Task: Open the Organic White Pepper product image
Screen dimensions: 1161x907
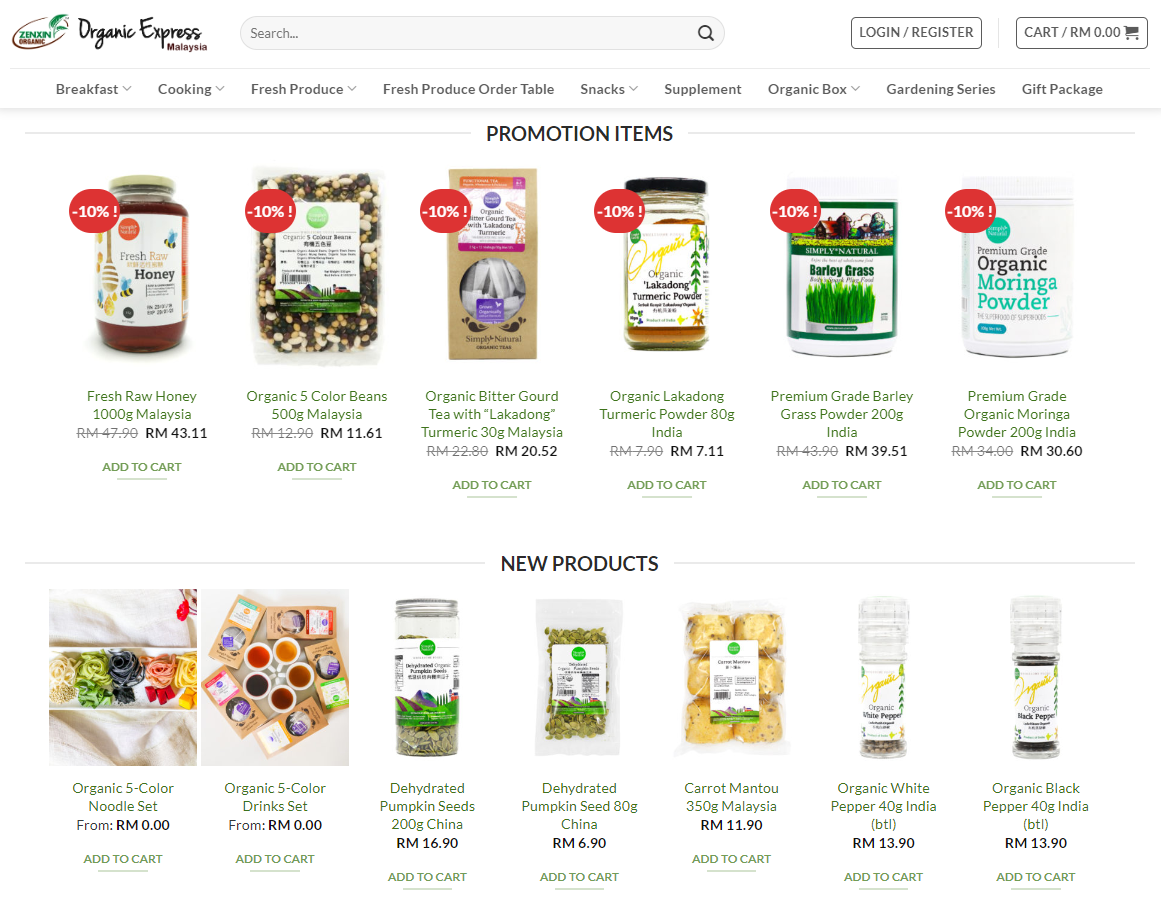Action: pyautogui.click(x=883, y=677)
